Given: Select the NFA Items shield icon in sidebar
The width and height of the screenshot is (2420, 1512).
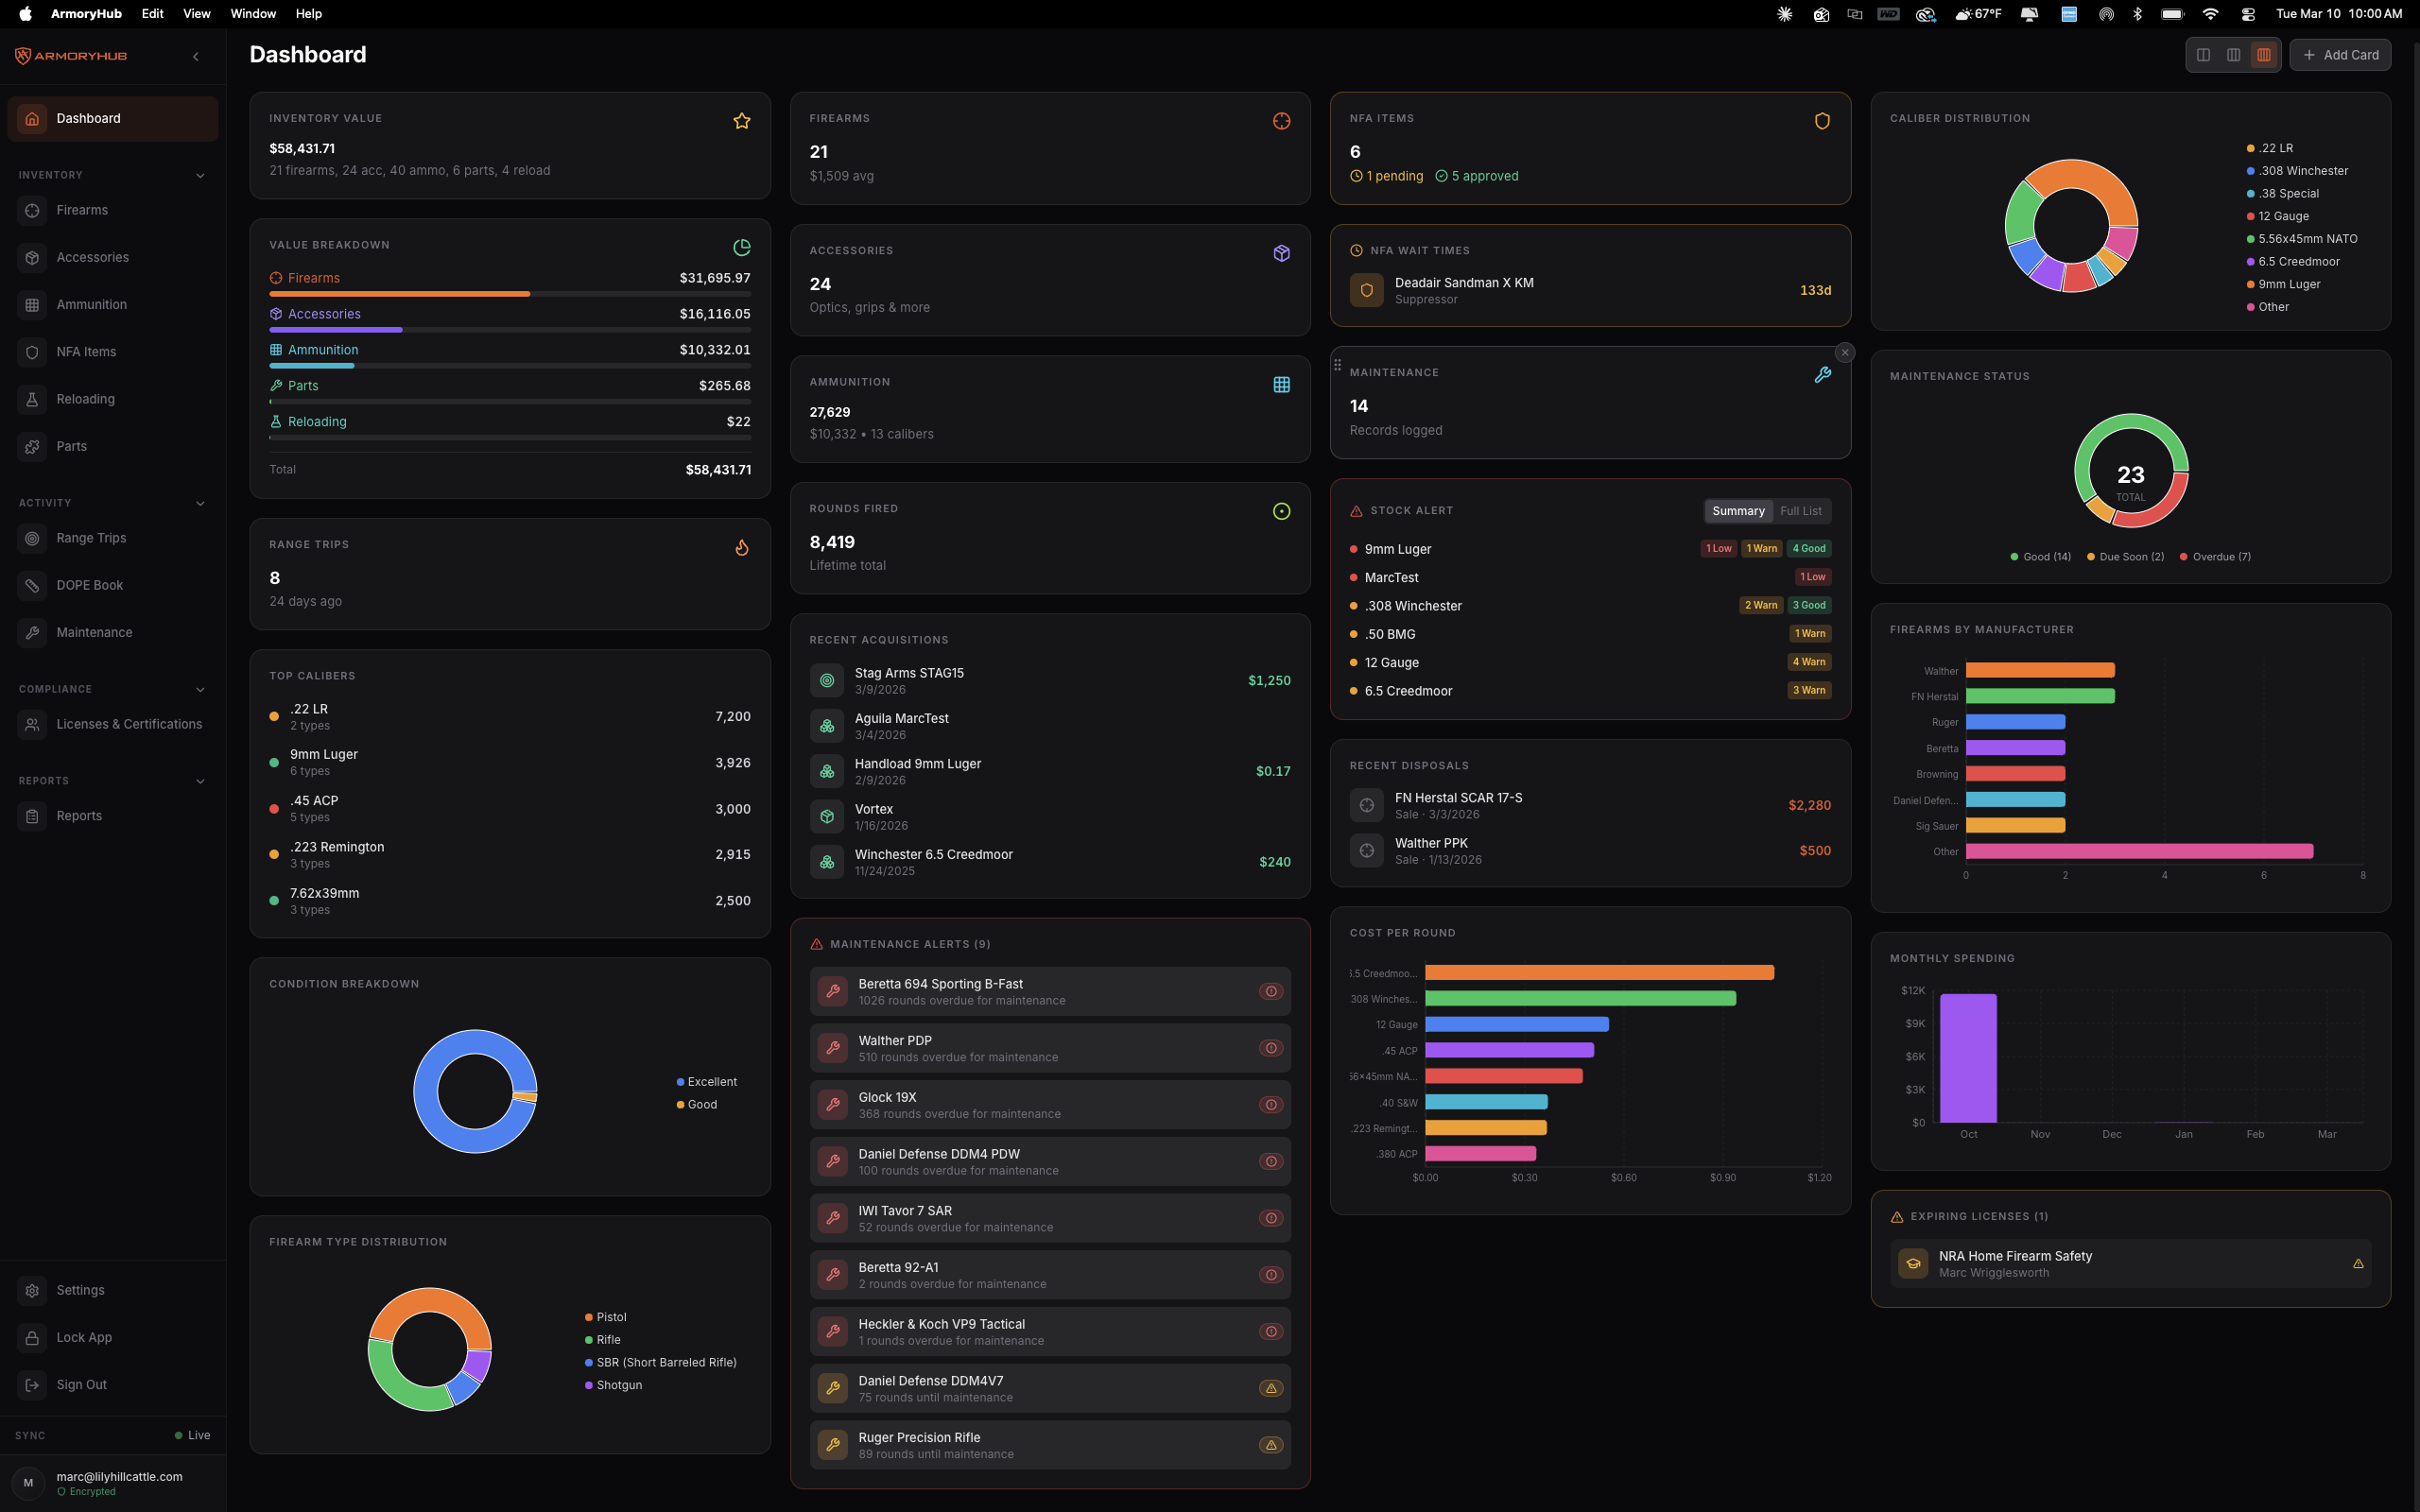Looking at the screenshot, I should coord(32,352).
